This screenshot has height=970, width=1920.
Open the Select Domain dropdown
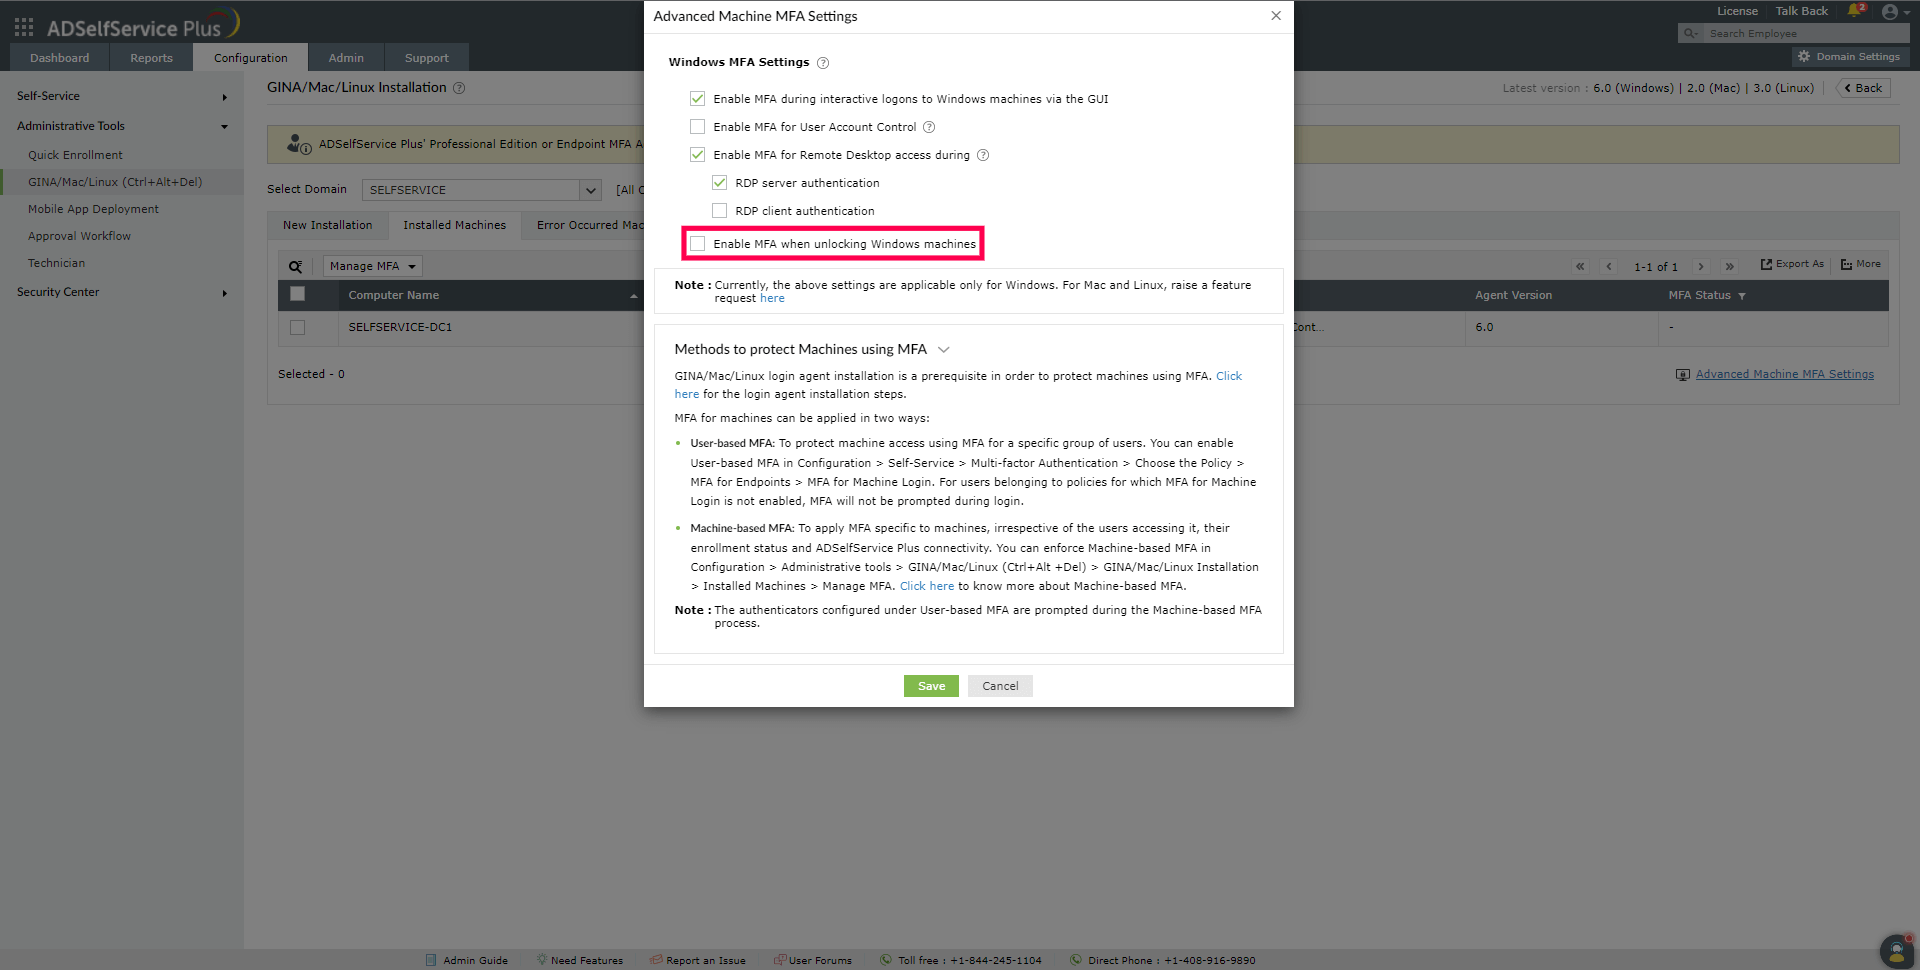click(482, 190)
